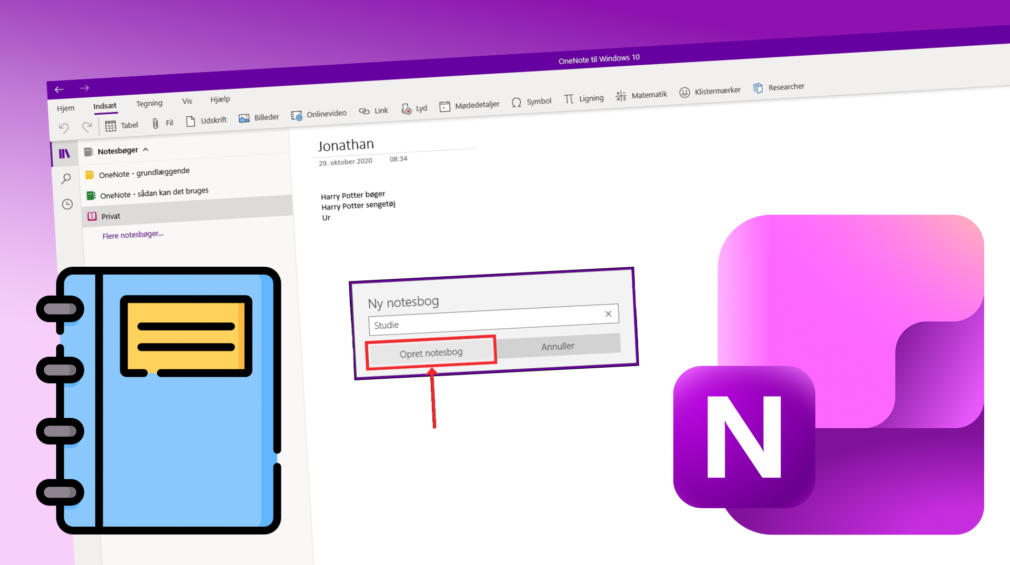Open the Klistermærker sticker icon
1010x565 pixels.
point(685,92)
